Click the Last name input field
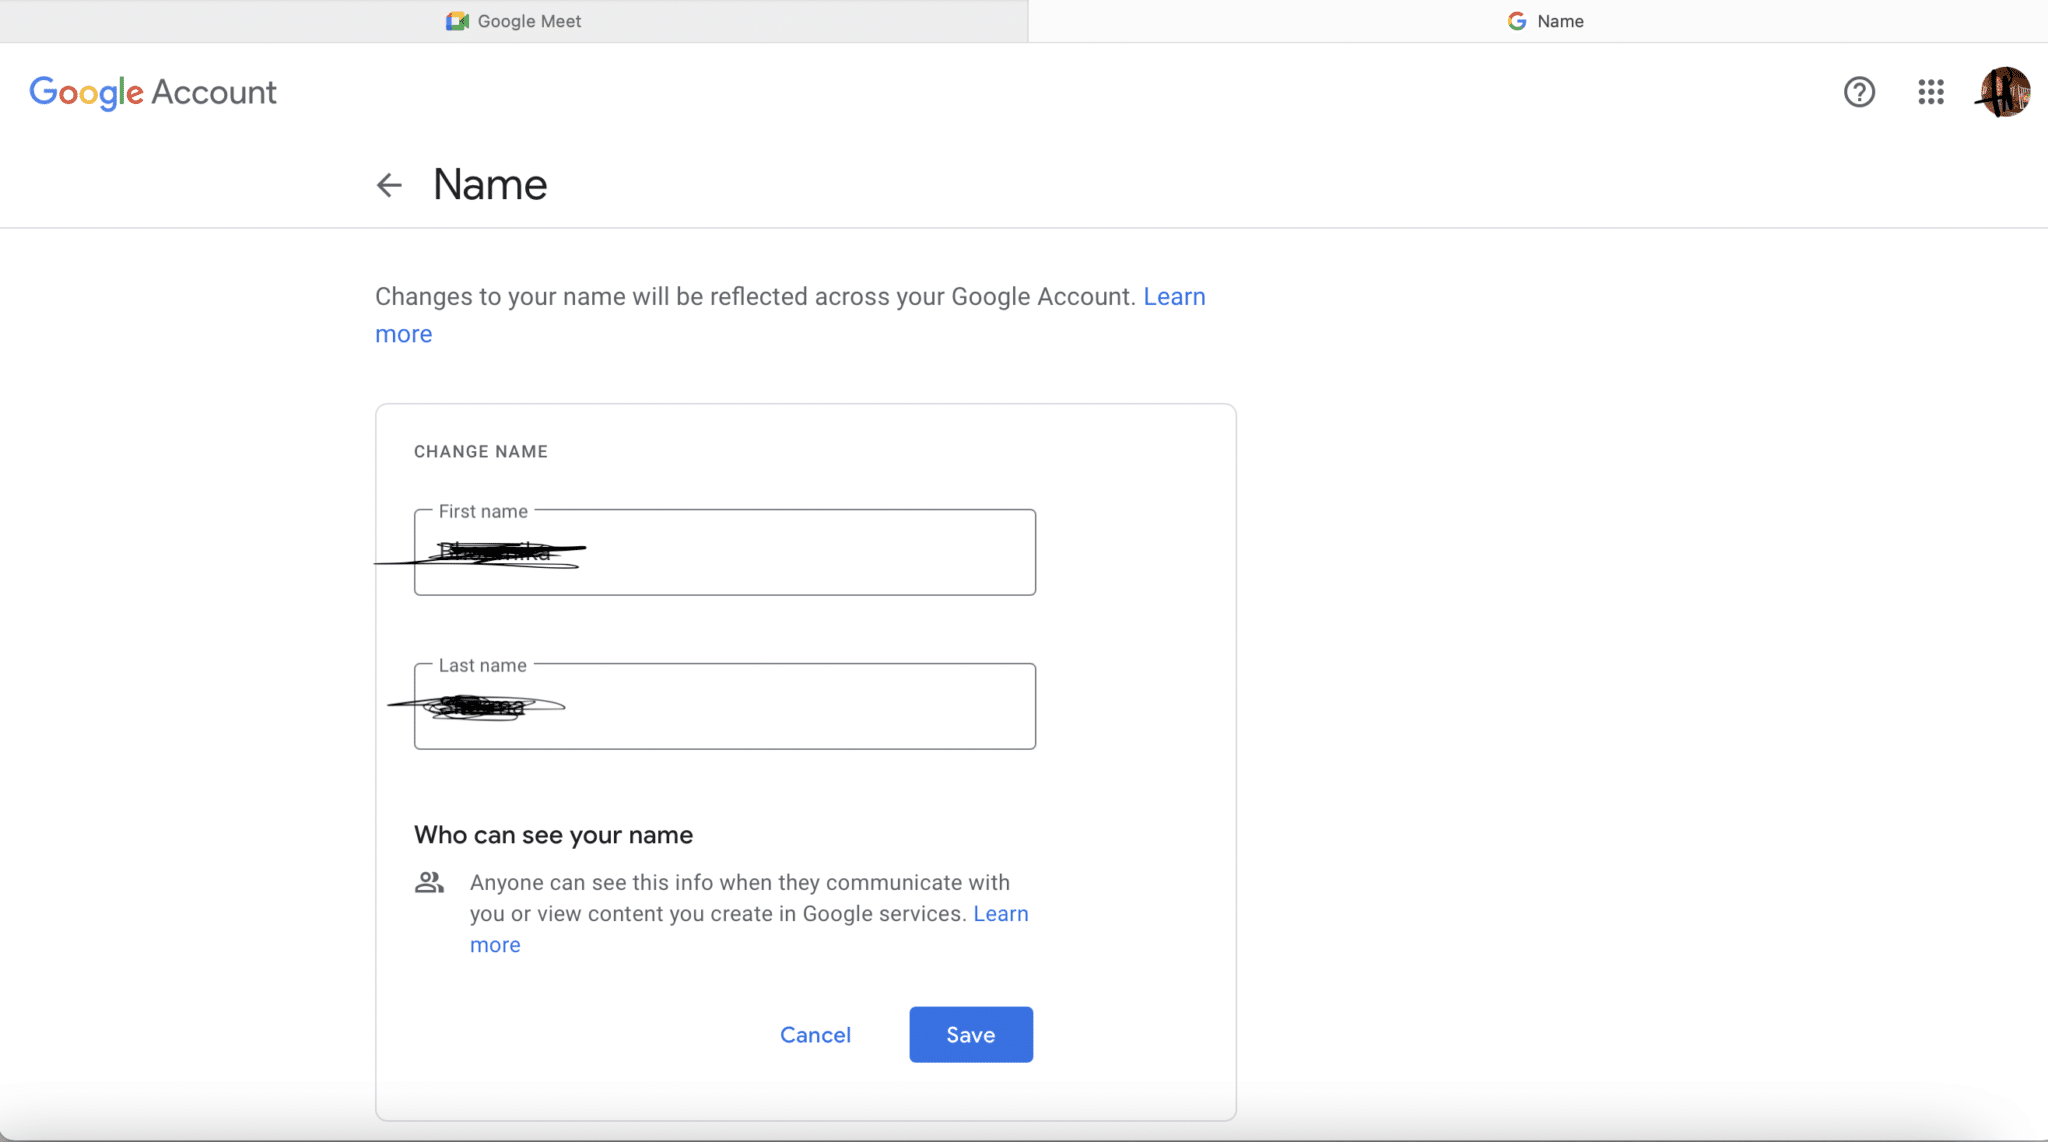The width and height of the screenshot is (2048, 1142). 723,706
